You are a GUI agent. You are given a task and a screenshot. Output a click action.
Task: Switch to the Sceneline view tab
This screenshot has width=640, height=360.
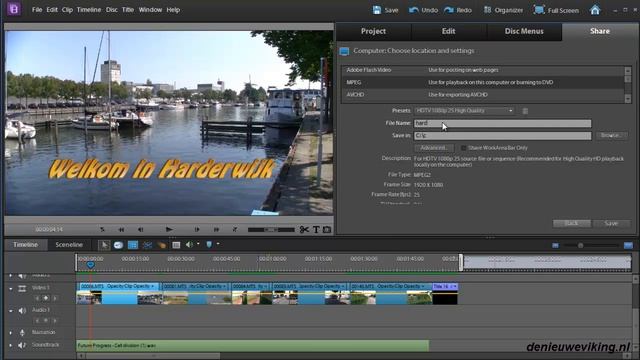click(x=69, y=245)
